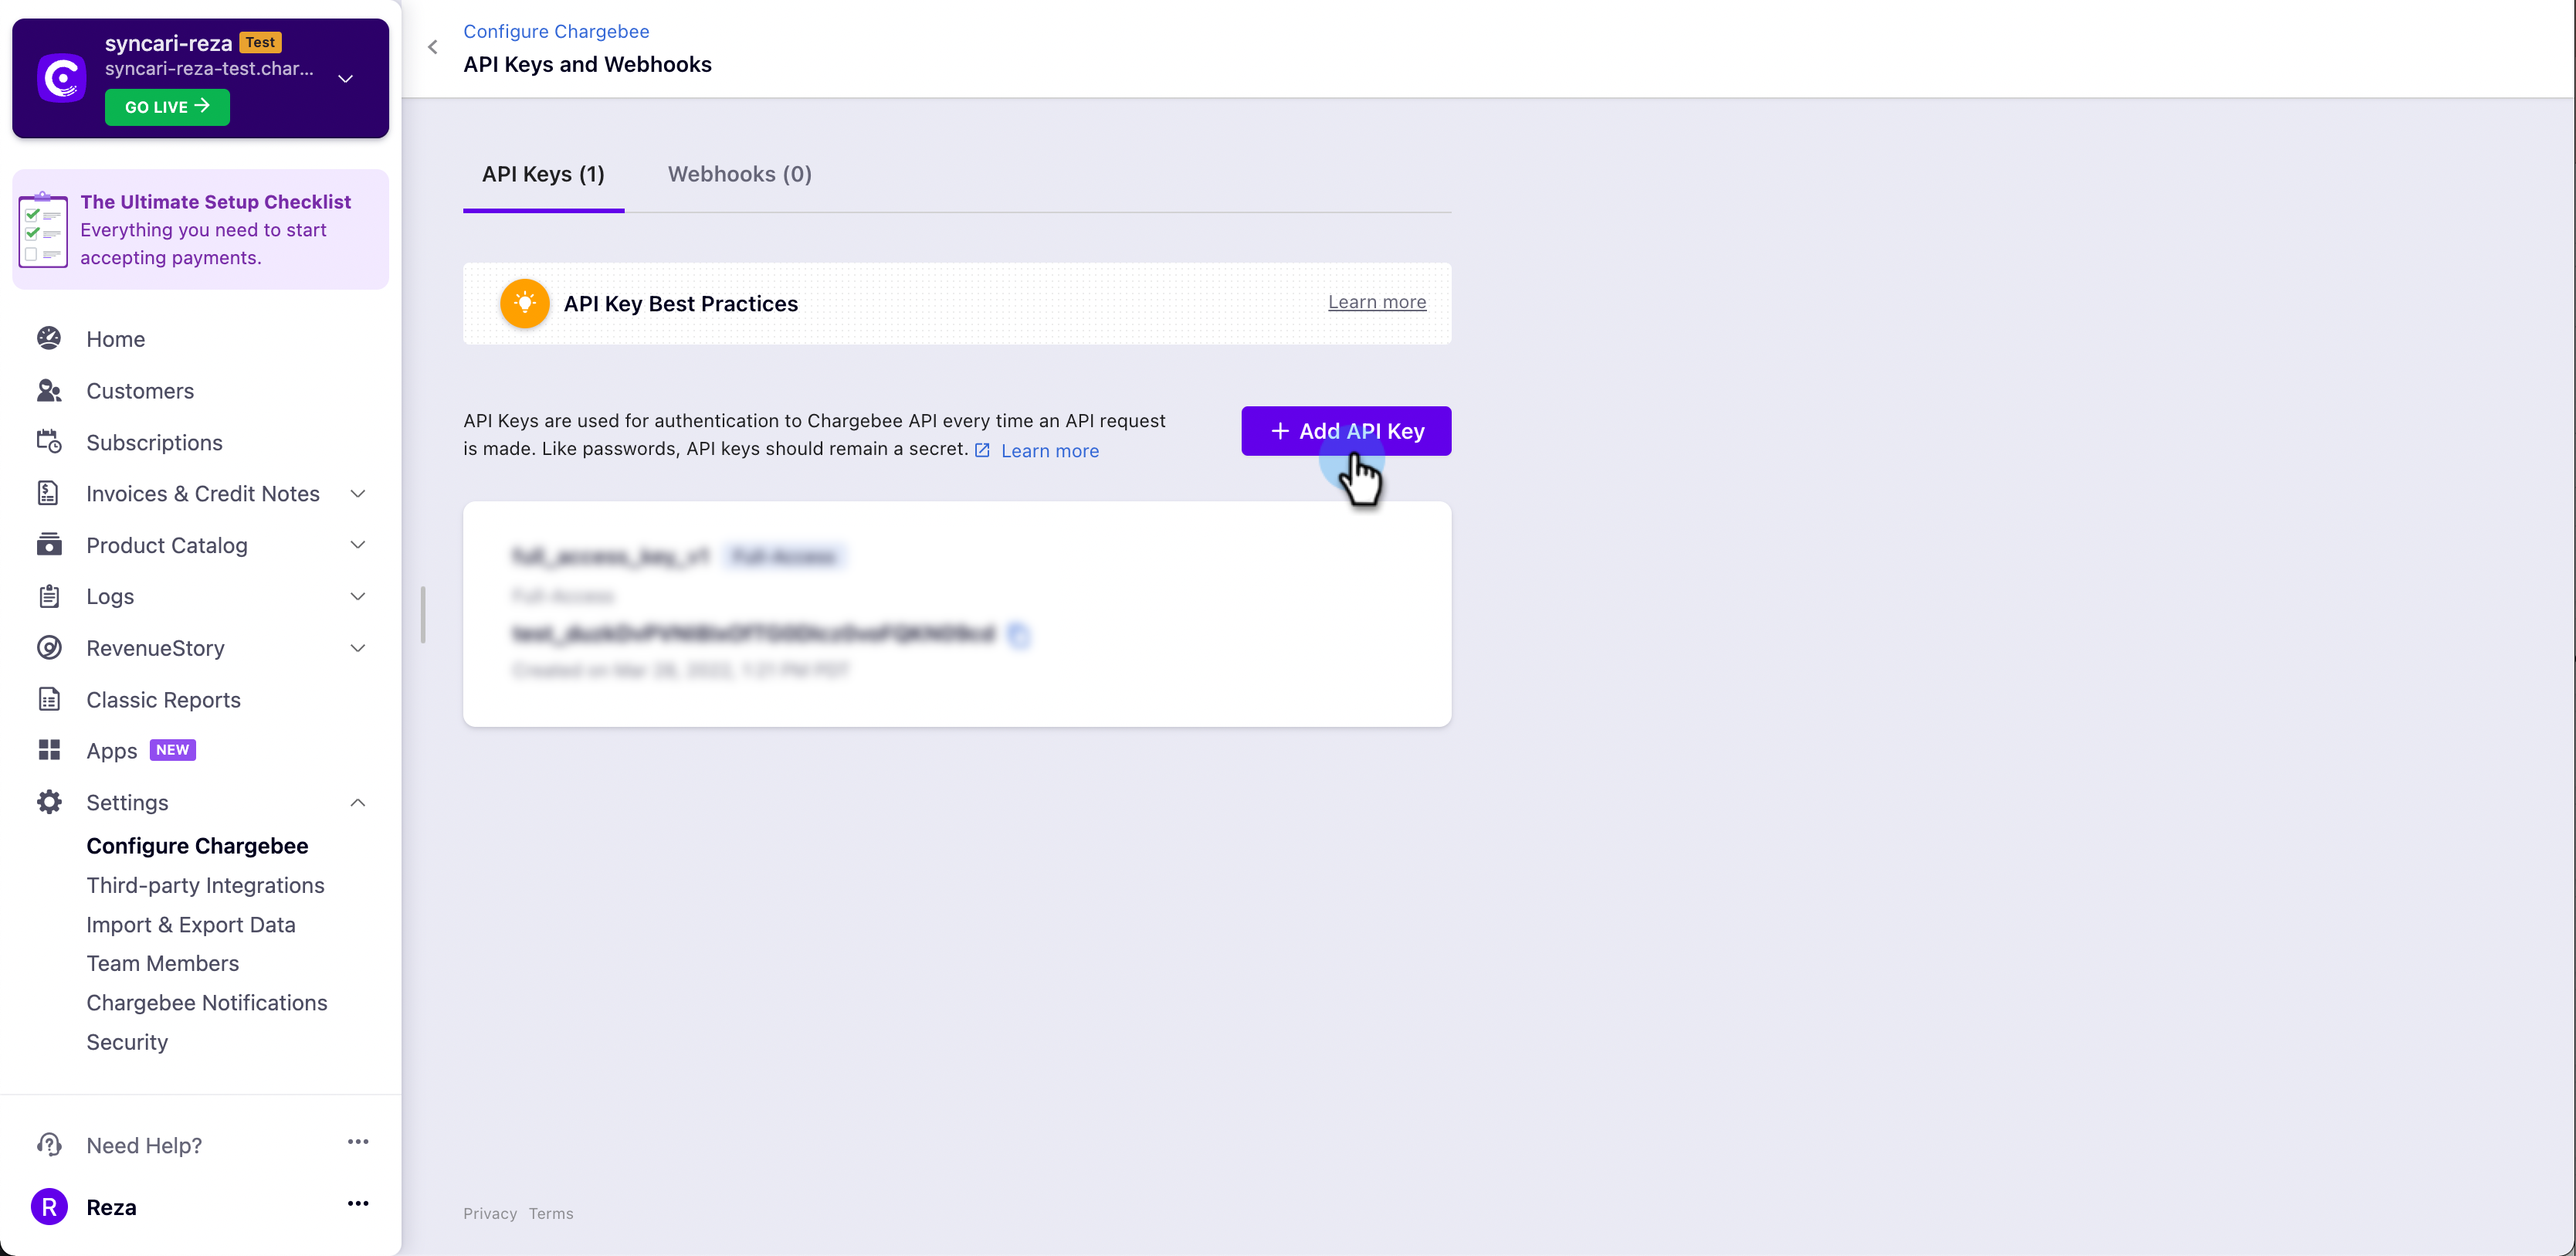Click the setup checklist clipboard icon
2576x1256 pixels.
click(43, 229)
